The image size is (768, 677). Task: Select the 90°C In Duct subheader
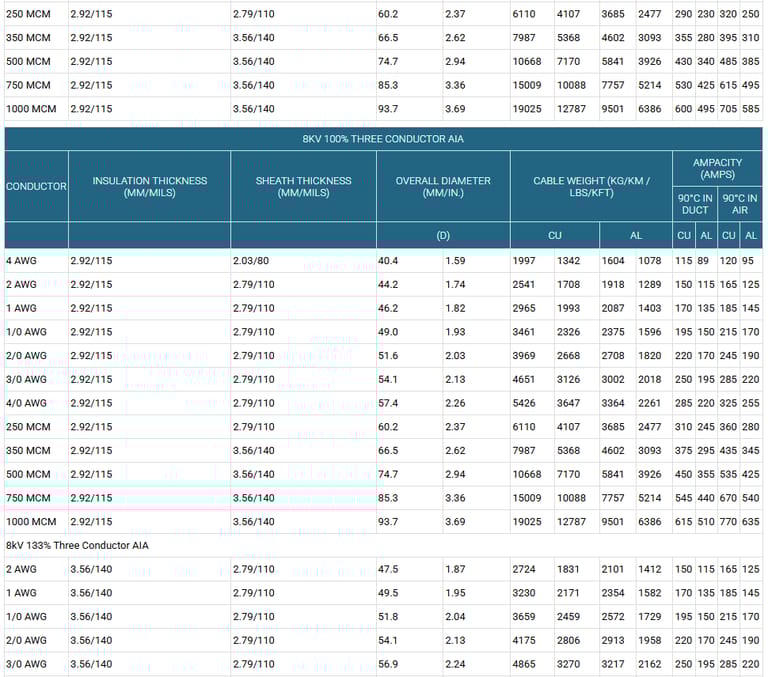[x=694, y=204]
